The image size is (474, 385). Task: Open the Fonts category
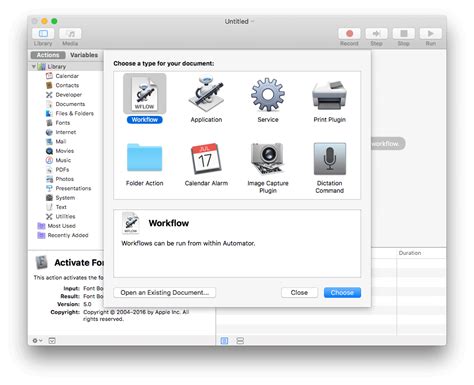[x=63, y=123]
